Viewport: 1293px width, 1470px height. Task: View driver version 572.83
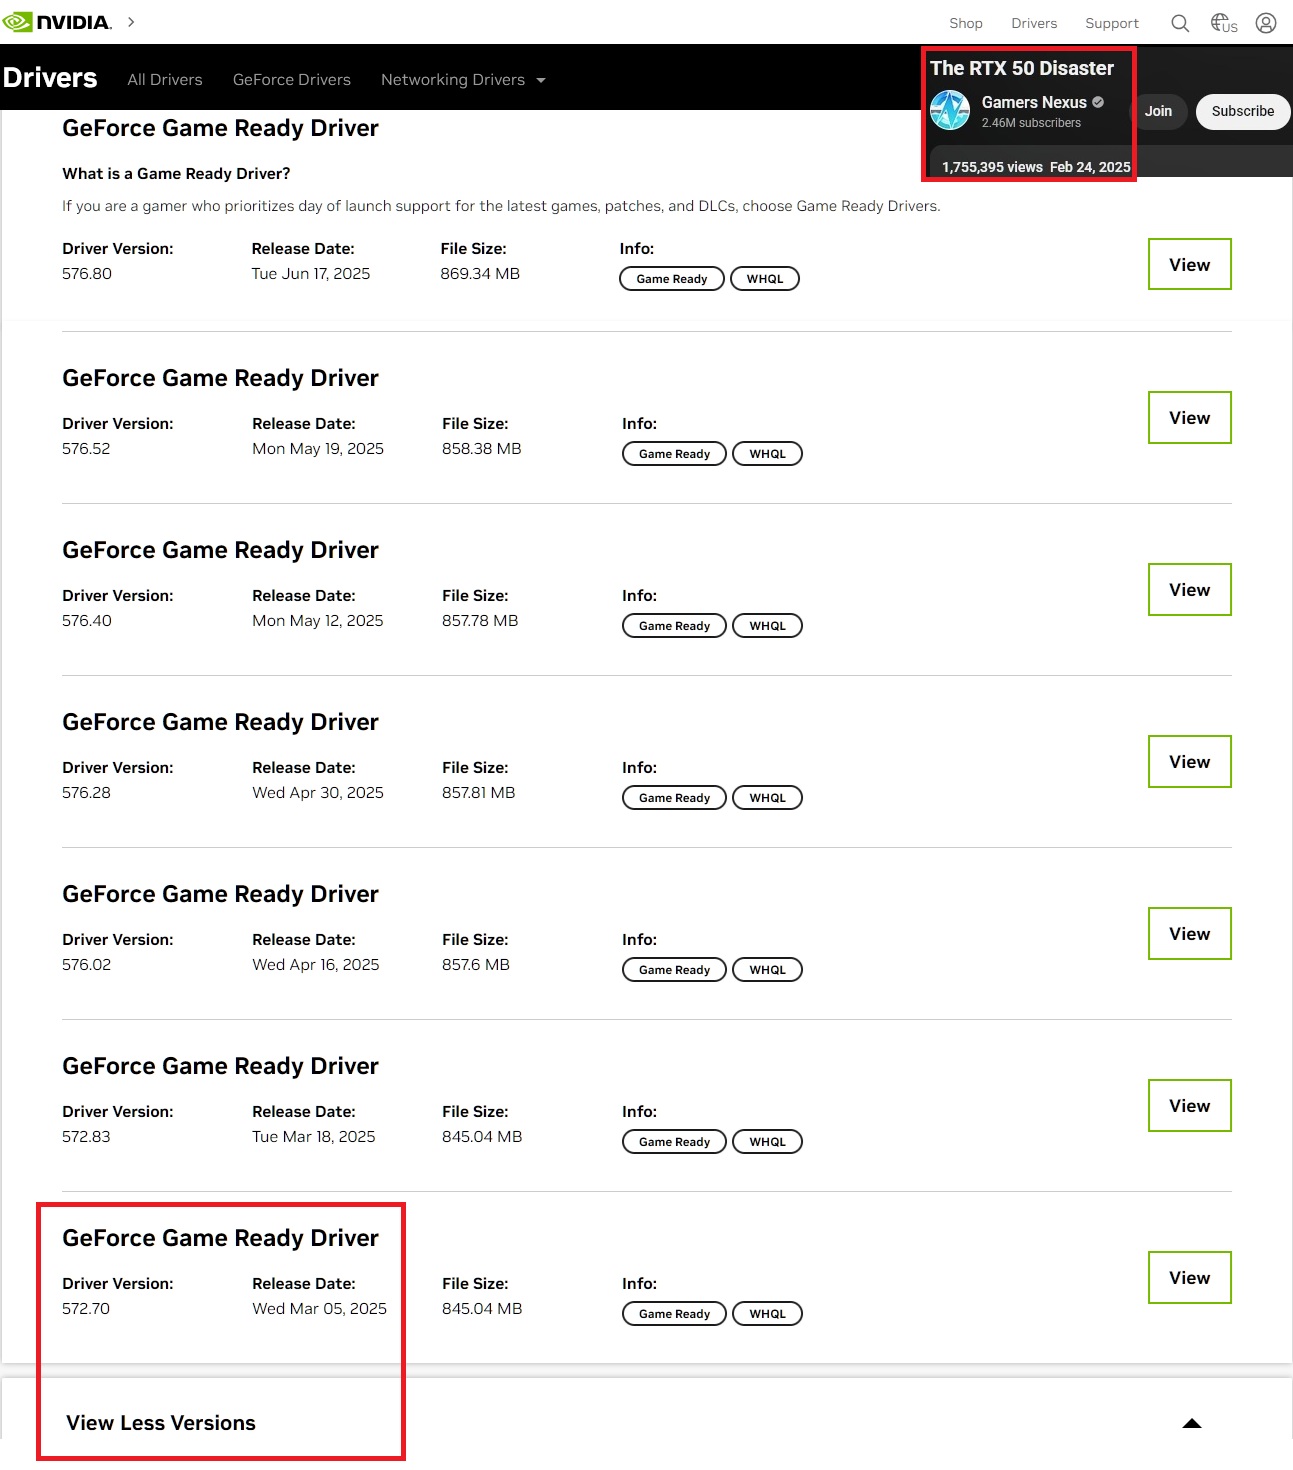click(x=1190, y=1105)
